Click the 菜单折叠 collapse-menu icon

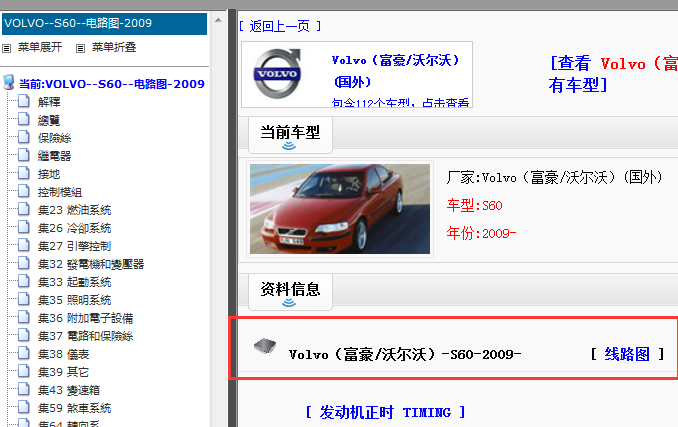[80, 48]
